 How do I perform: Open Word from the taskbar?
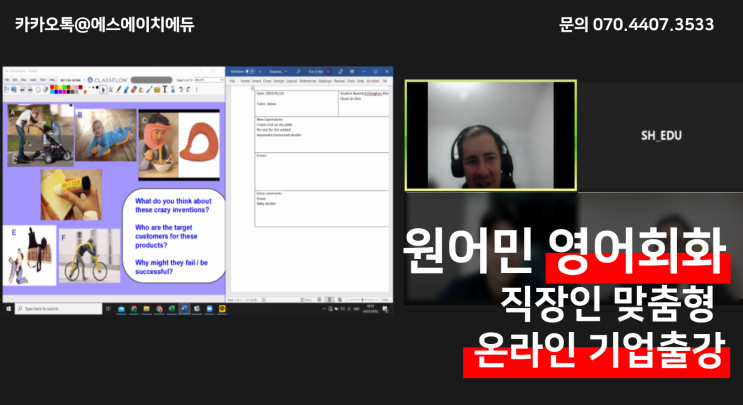tap(184, 308)
